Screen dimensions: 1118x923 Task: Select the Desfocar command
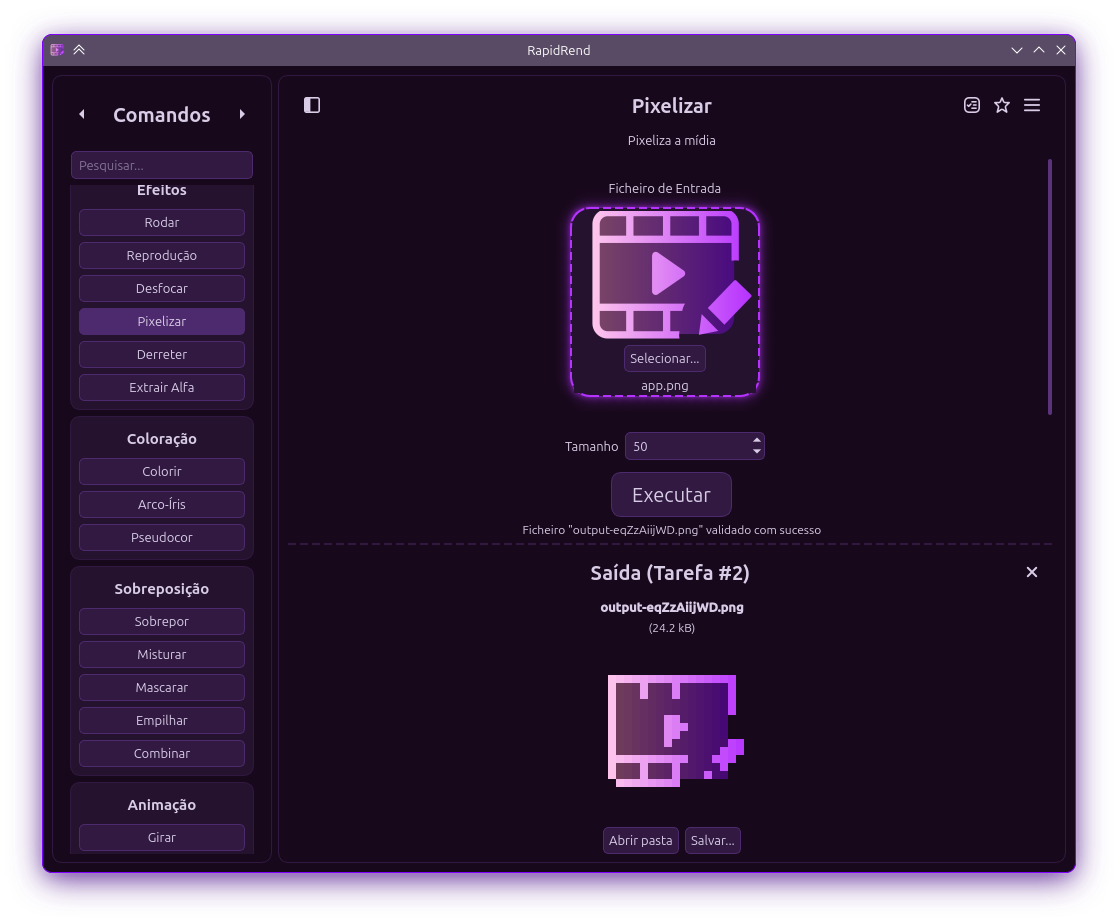(x=162, y=289)
